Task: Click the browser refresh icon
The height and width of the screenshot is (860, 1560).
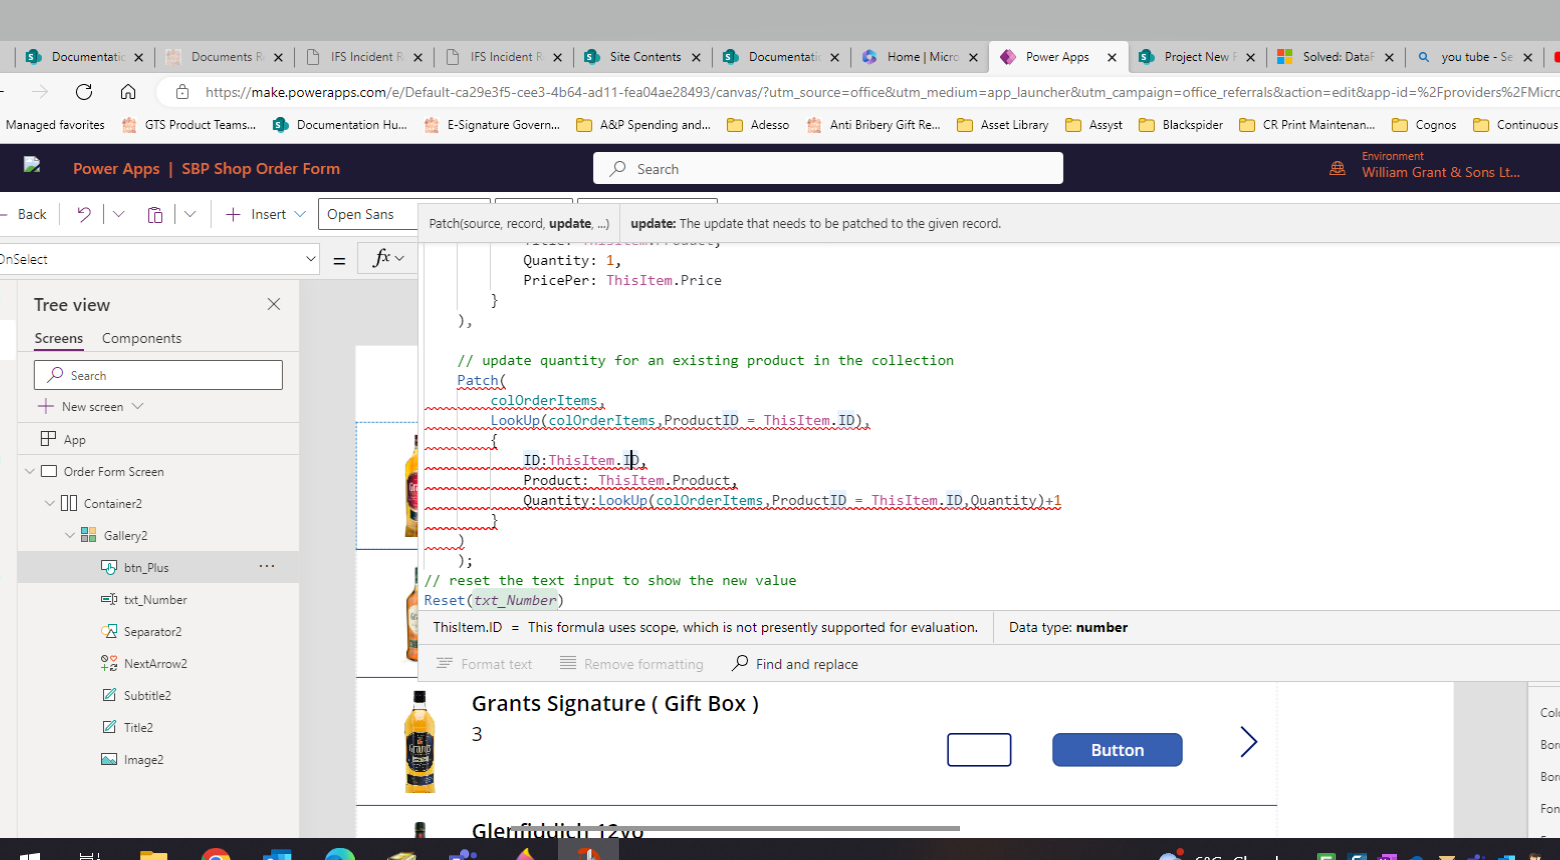Action: point(84,92)
